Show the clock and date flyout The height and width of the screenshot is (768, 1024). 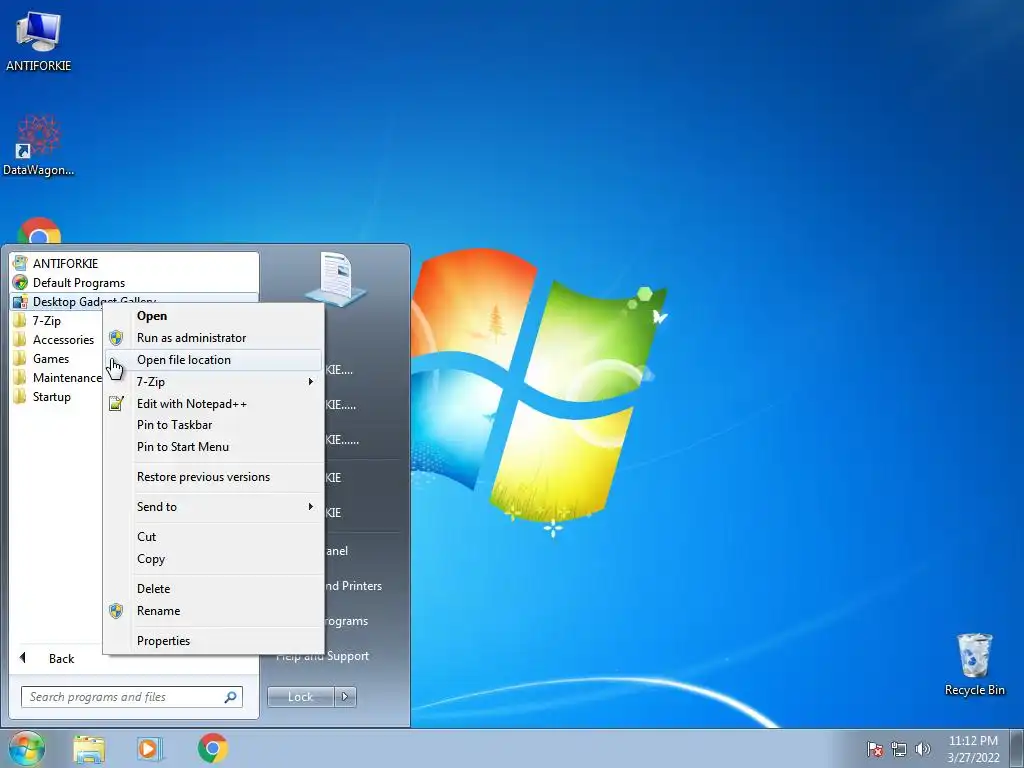pyautogui.click(x=973, y=749)
